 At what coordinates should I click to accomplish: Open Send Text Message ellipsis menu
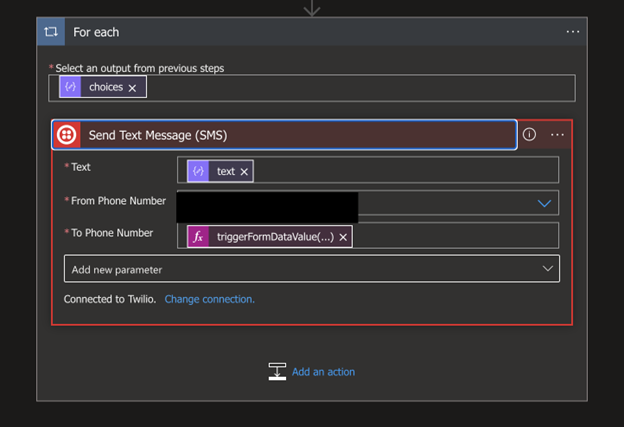tap(558, 135)
